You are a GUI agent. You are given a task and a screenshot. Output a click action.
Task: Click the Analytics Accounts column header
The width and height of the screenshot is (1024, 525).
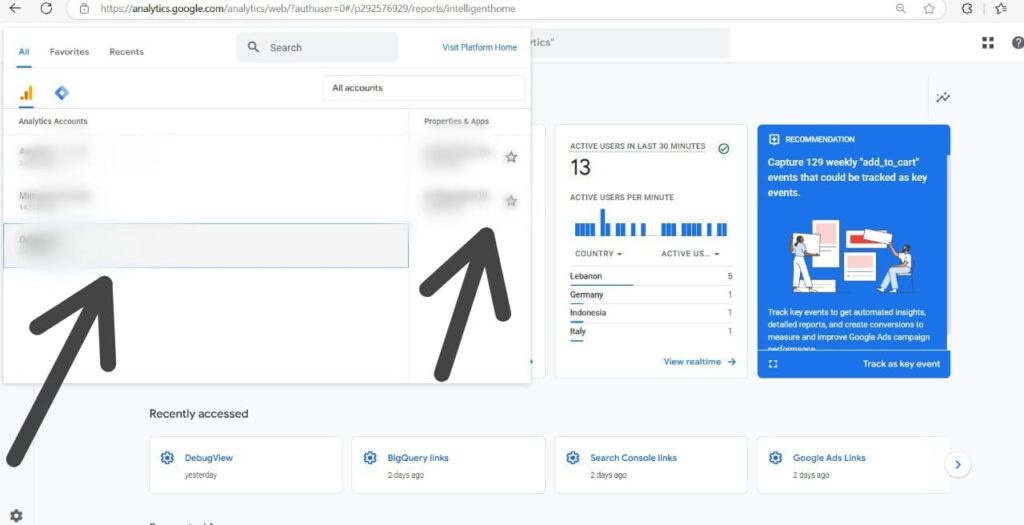coord(53,121)
